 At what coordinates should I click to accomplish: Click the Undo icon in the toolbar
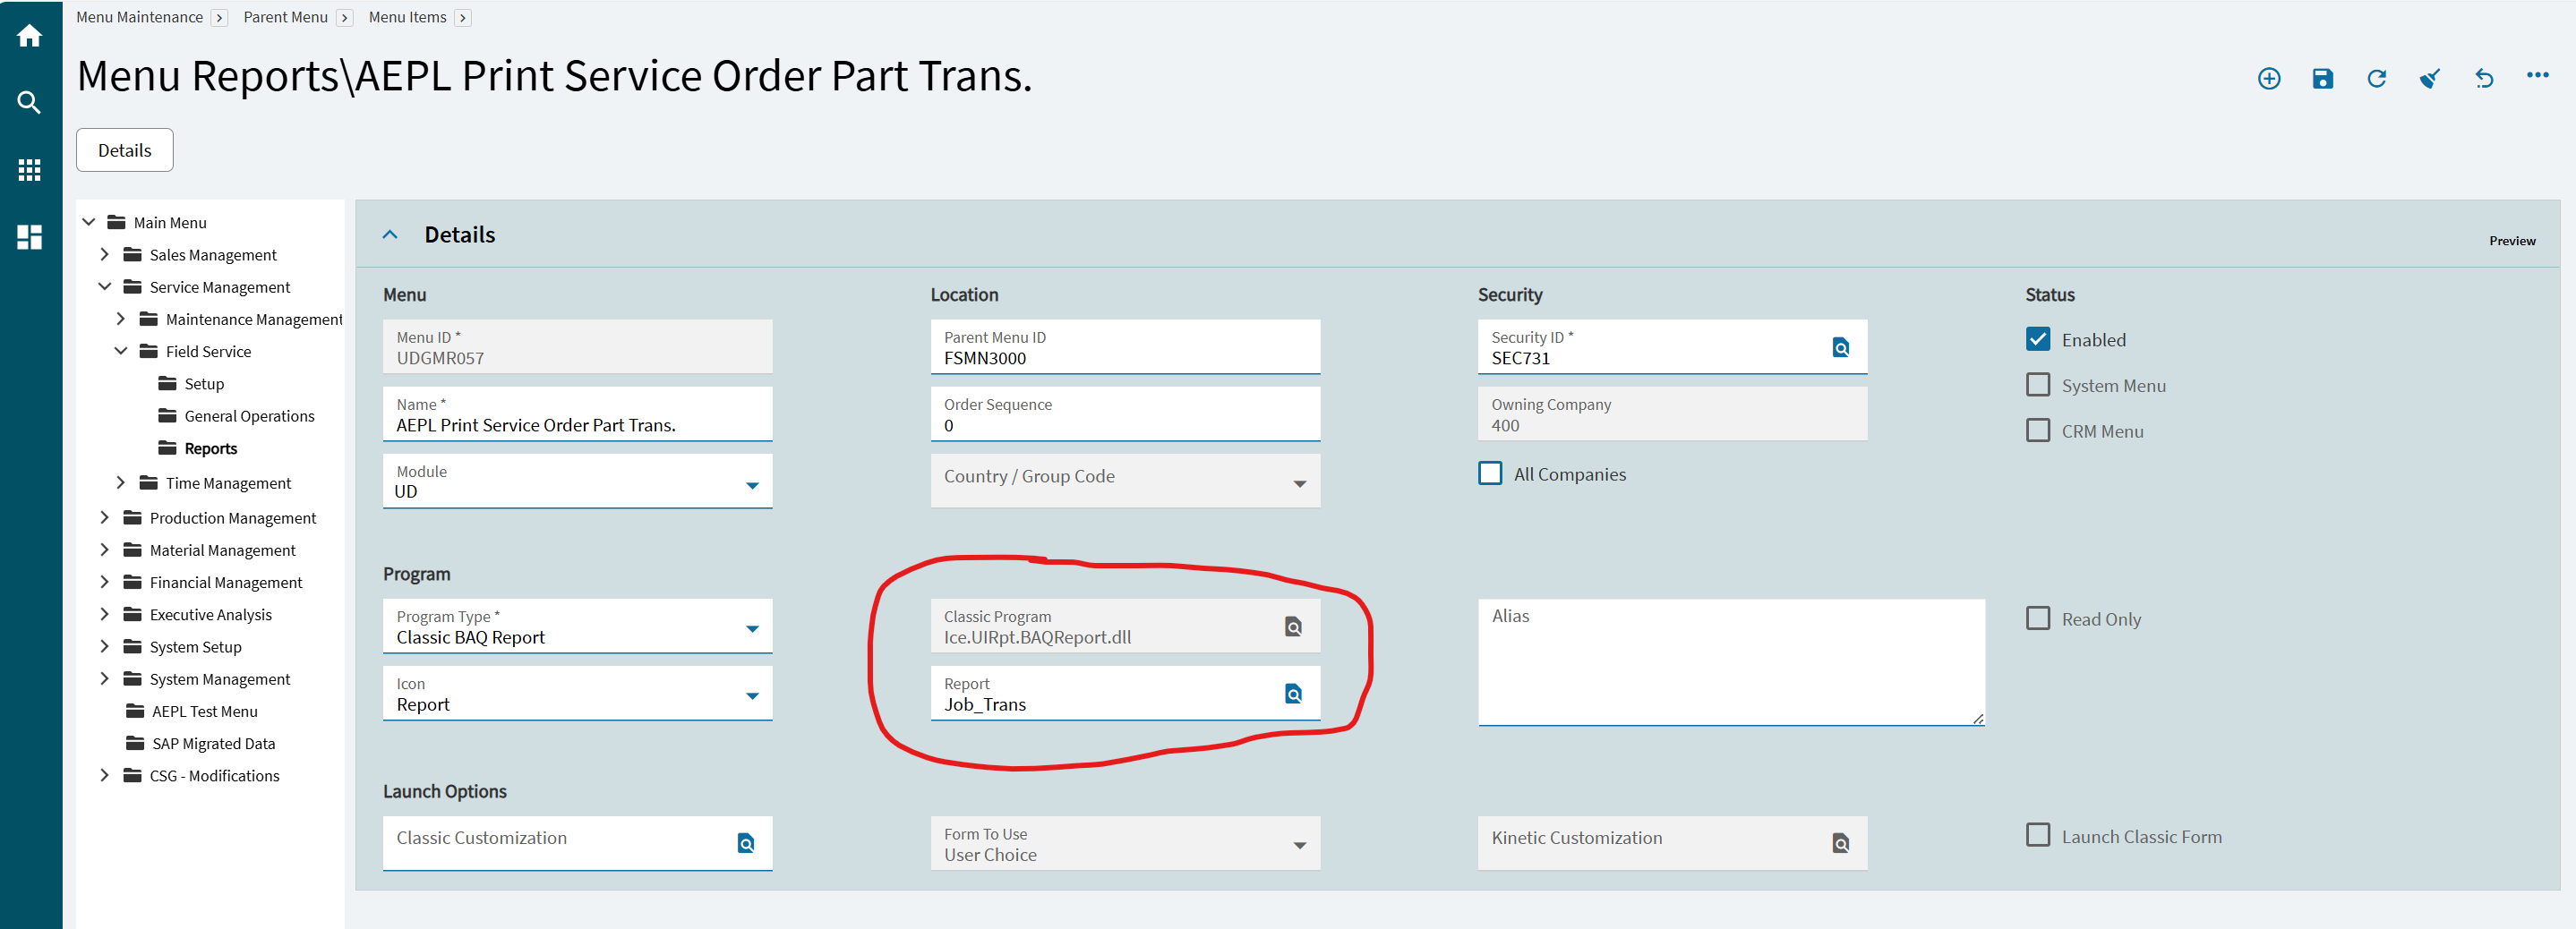point(2484,79)
